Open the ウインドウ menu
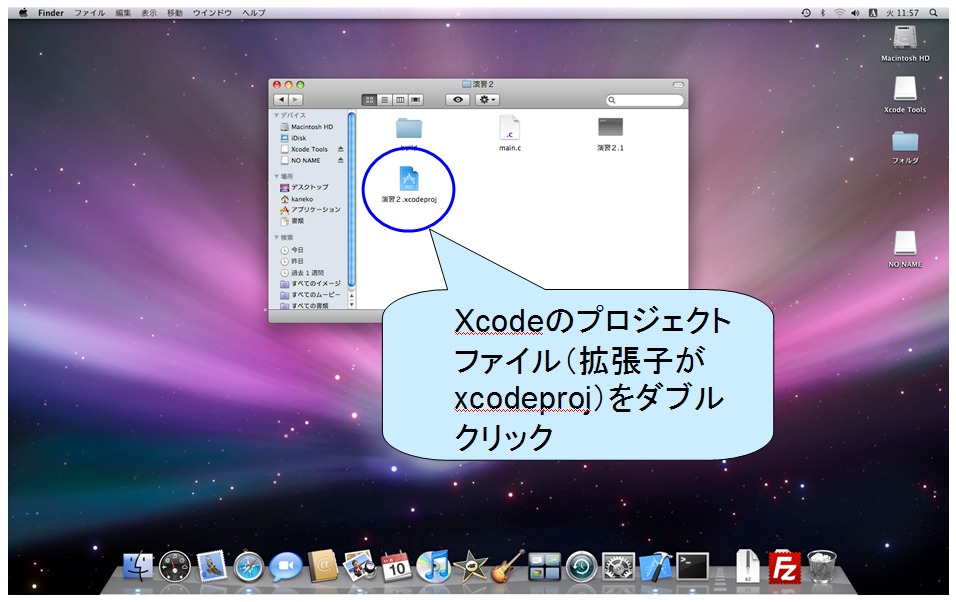 212,13
